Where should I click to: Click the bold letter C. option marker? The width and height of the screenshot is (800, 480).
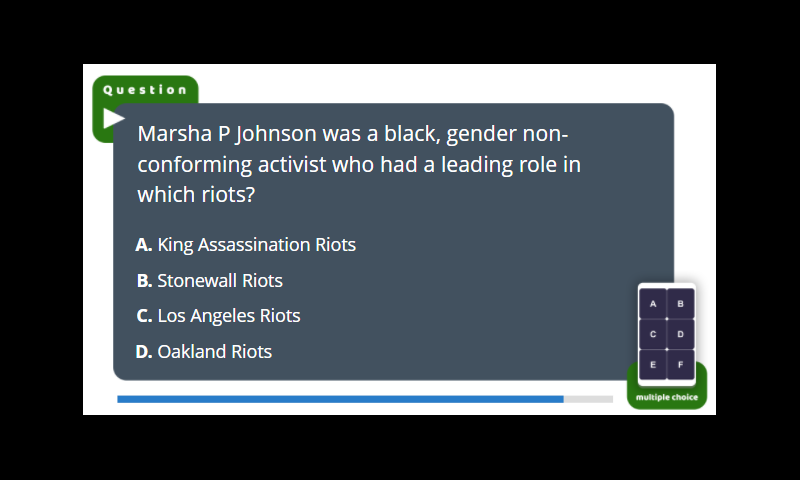pos(144,316)
